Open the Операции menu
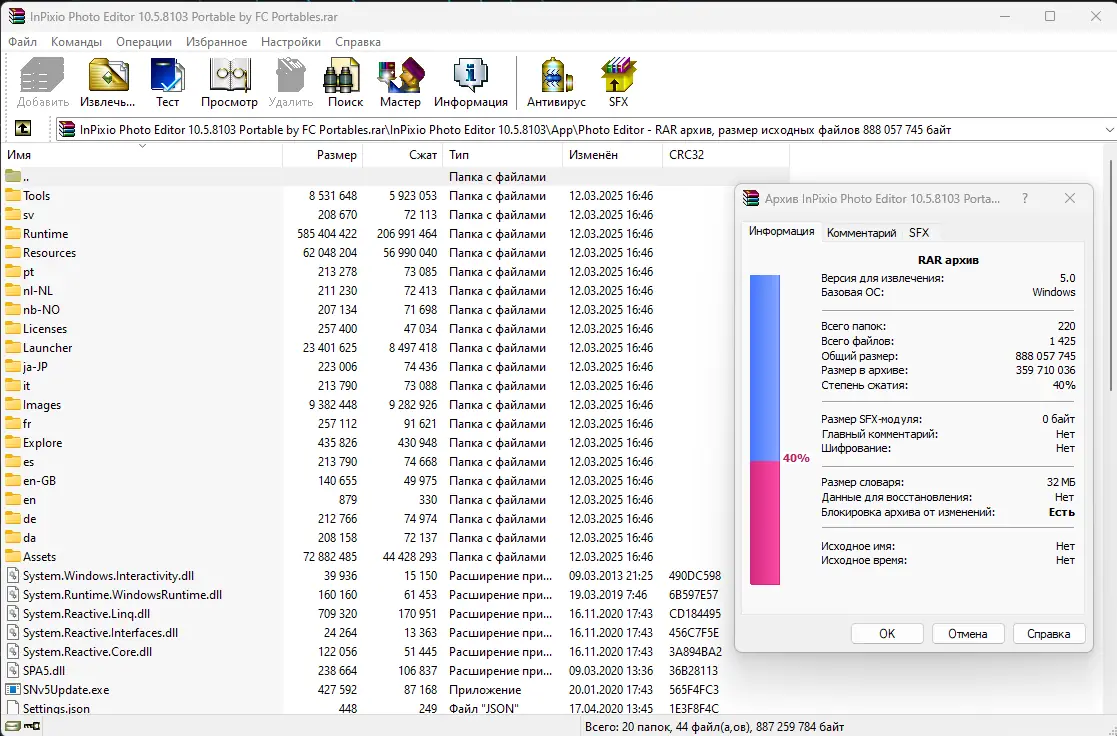 coord(144,42)
